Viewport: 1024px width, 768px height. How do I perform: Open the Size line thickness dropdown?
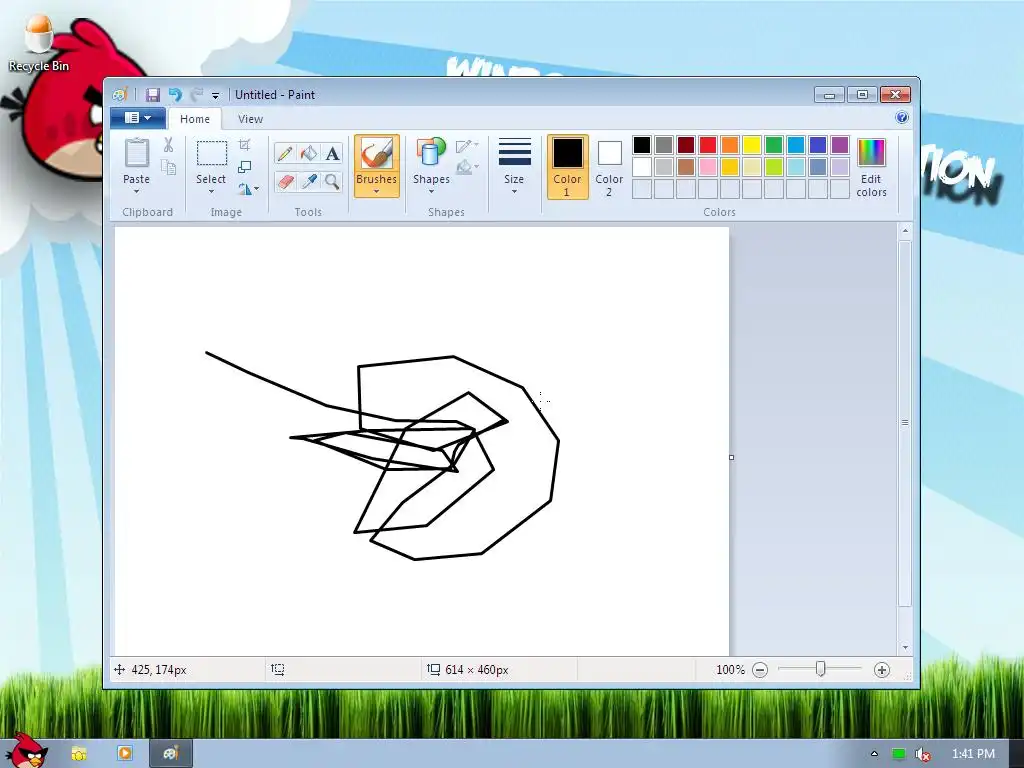click(x=514, y=167)
